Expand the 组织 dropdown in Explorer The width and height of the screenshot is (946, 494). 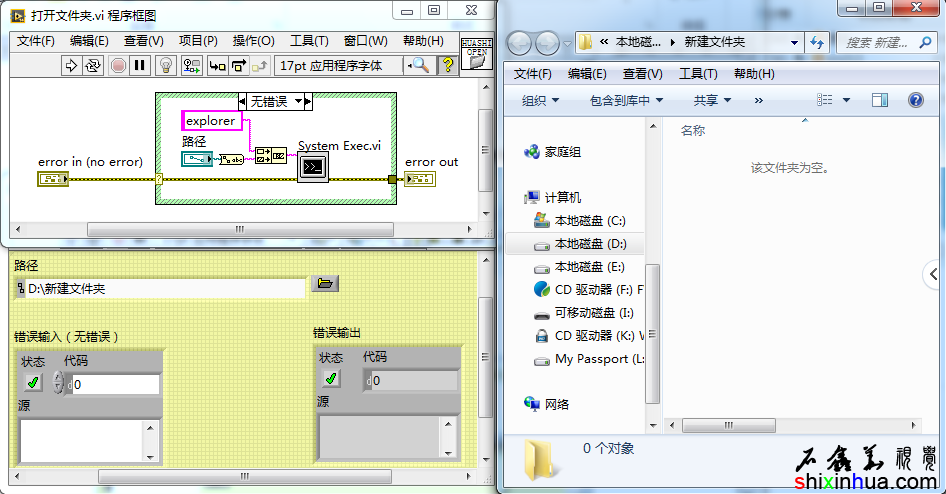coord(540,100)
